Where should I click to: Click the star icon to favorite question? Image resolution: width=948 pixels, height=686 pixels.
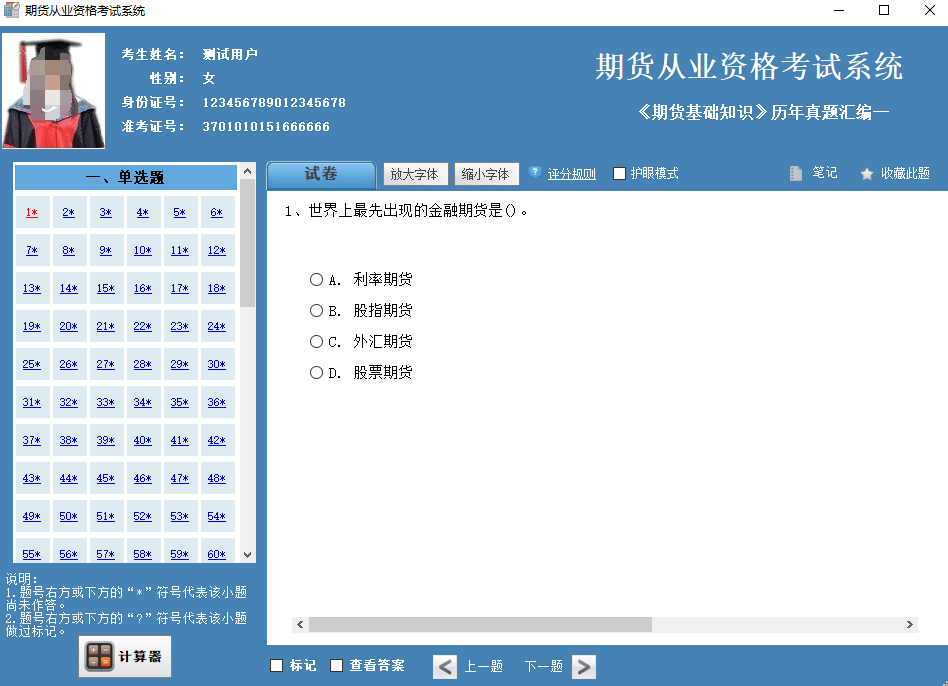tap(866, 174)
